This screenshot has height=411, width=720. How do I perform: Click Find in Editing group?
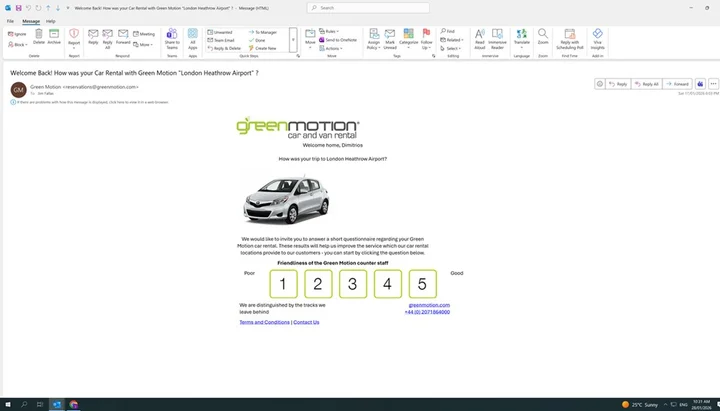pos(447,31)
